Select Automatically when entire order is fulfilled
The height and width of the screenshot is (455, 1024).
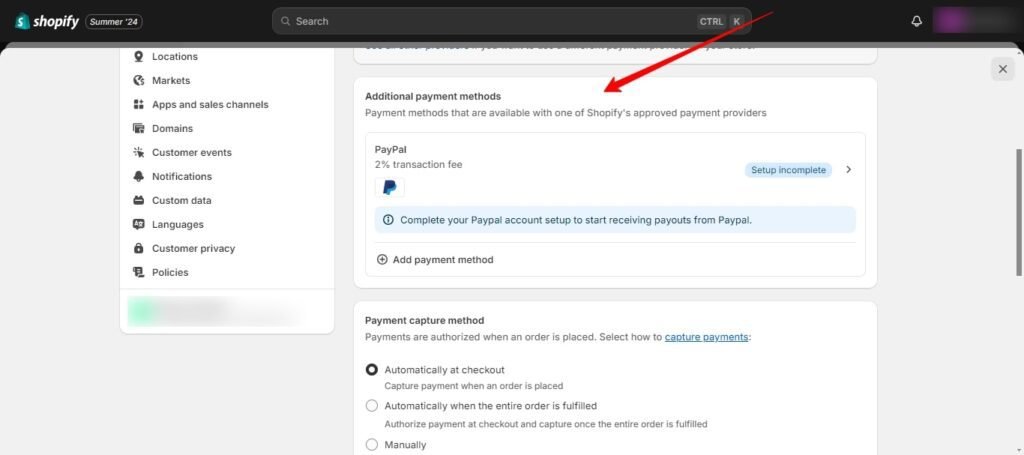coord(372,406)
